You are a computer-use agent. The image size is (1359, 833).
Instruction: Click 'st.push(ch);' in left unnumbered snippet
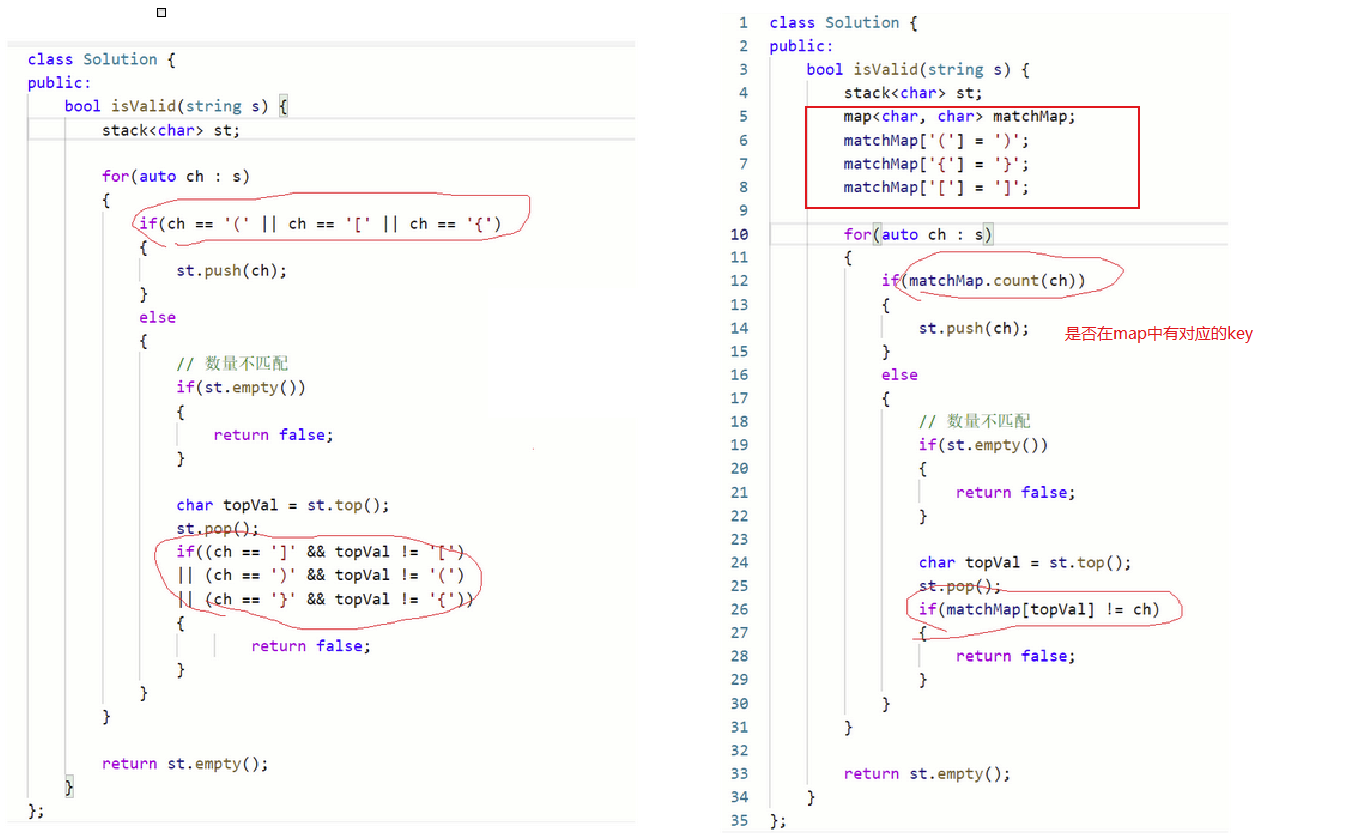(232, 270)
